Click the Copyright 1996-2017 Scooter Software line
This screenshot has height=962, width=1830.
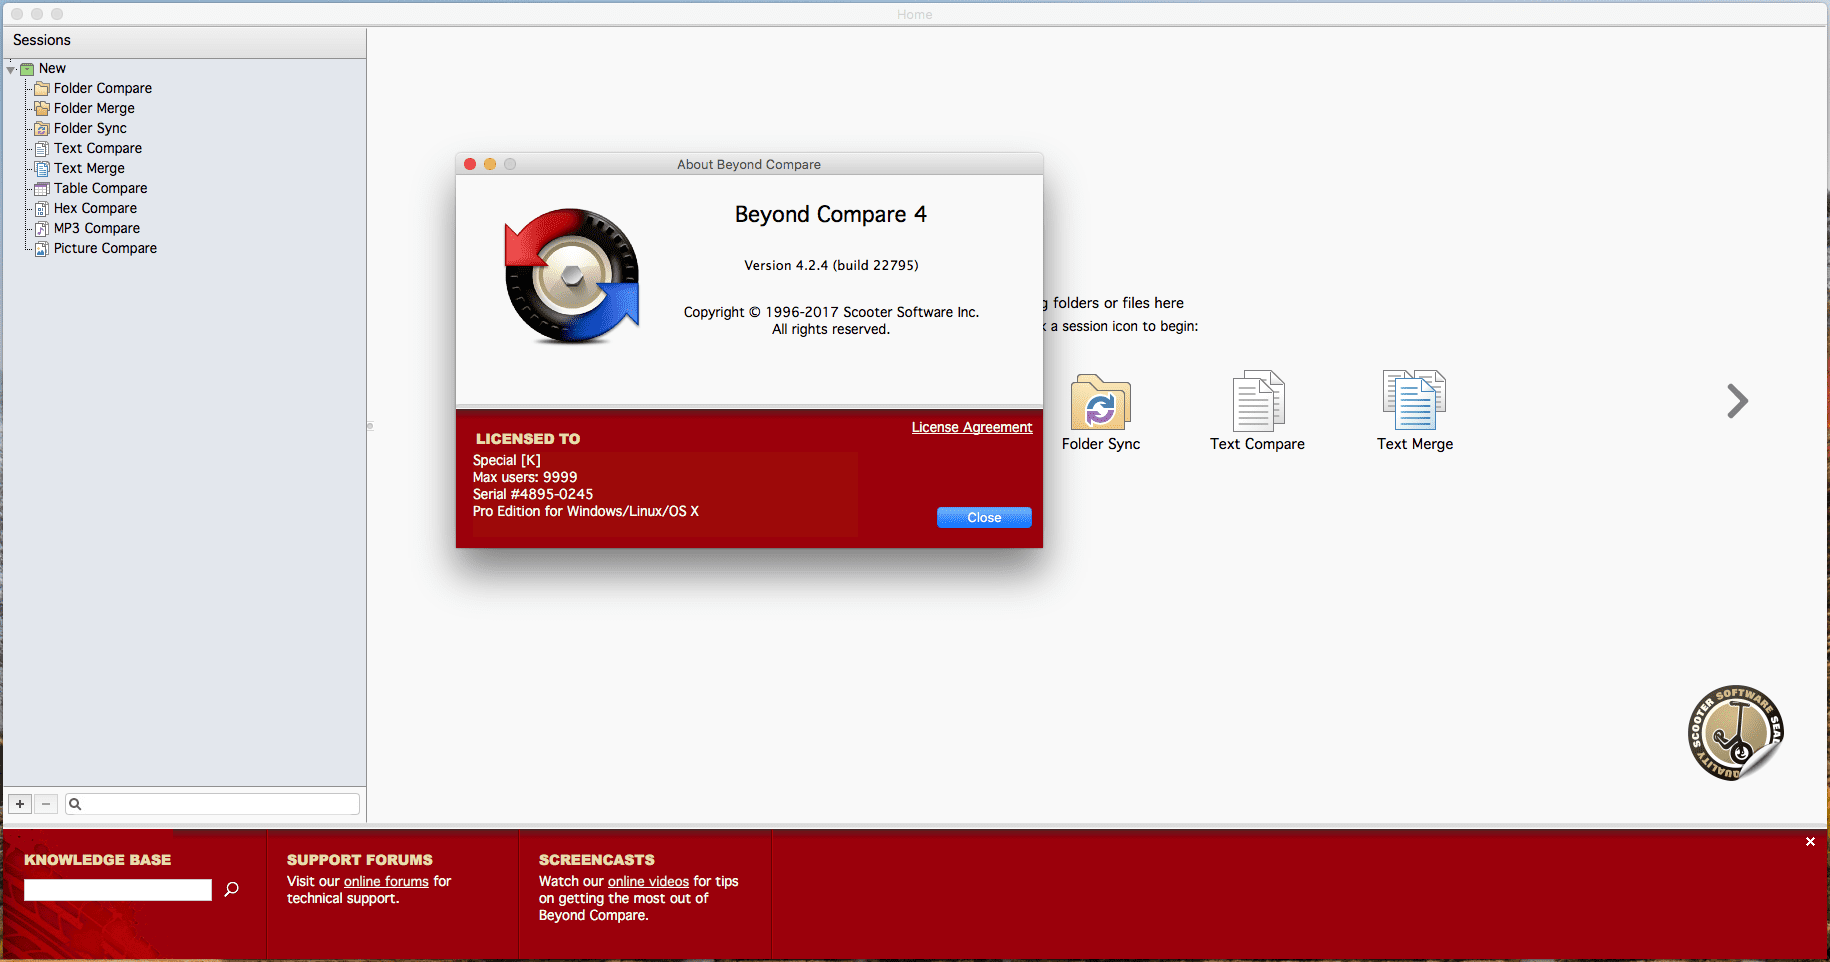831,313
